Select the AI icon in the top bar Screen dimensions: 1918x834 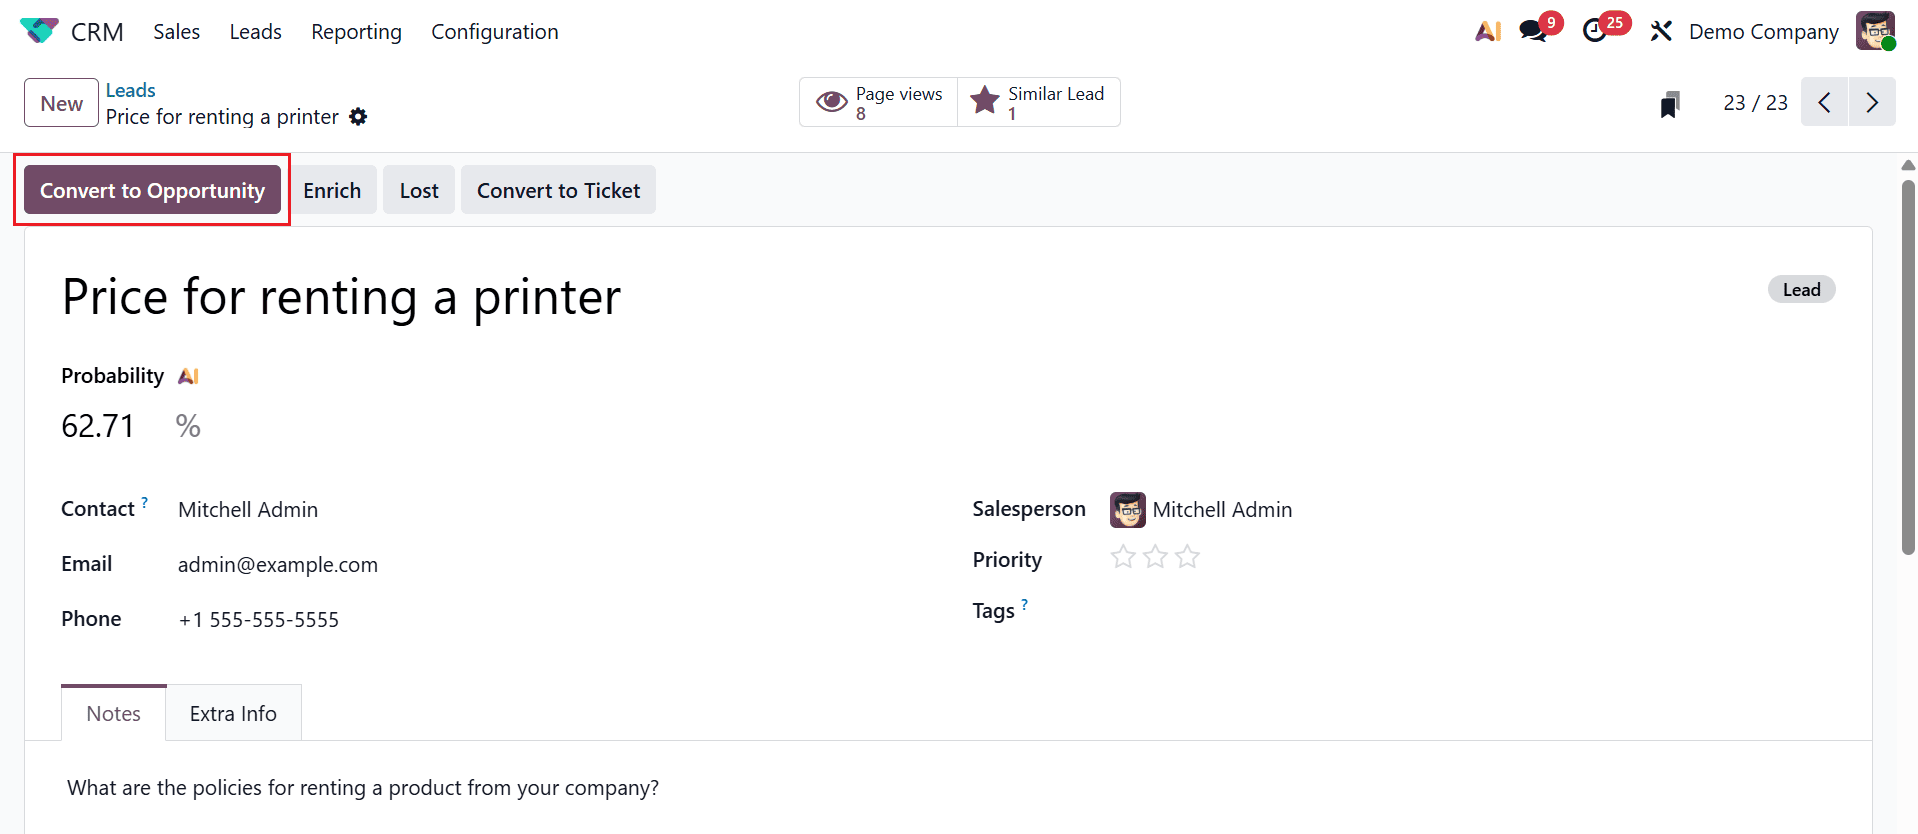(x=1487, y=31)
